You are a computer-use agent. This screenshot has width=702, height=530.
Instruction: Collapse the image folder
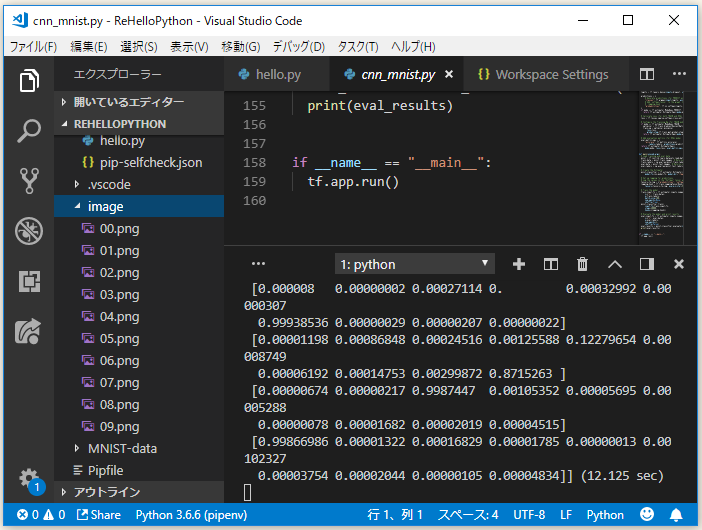tap(139, 206)
